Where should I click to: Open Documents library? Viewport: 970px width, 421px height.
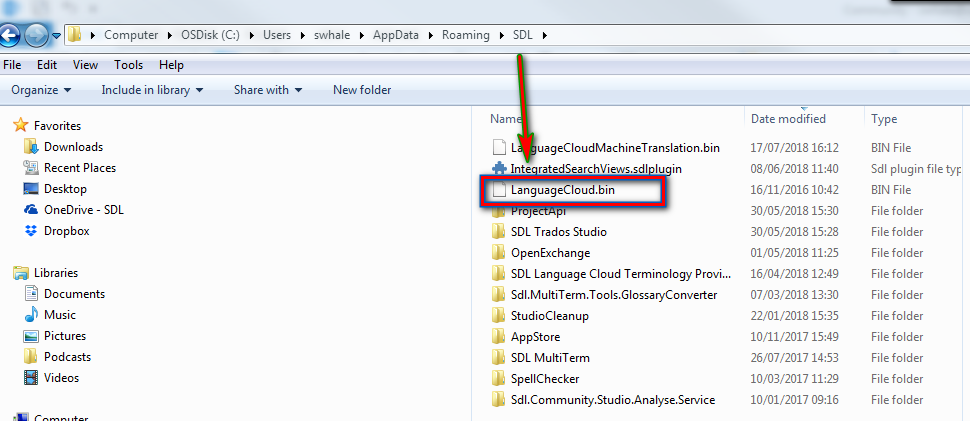point(74,294)
